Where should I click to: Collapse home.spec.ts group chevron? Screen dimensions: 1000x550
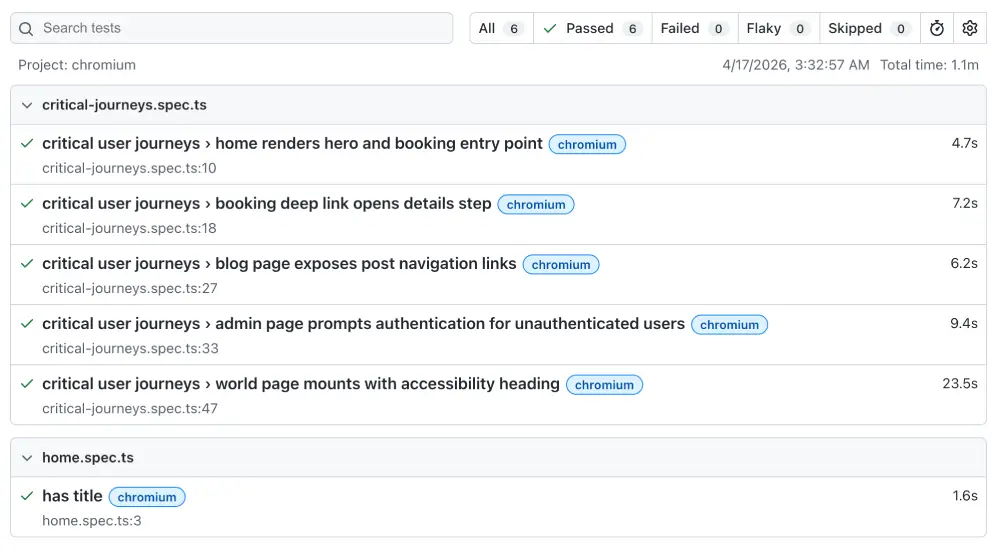pyautogui.click(x=27, y=458)
